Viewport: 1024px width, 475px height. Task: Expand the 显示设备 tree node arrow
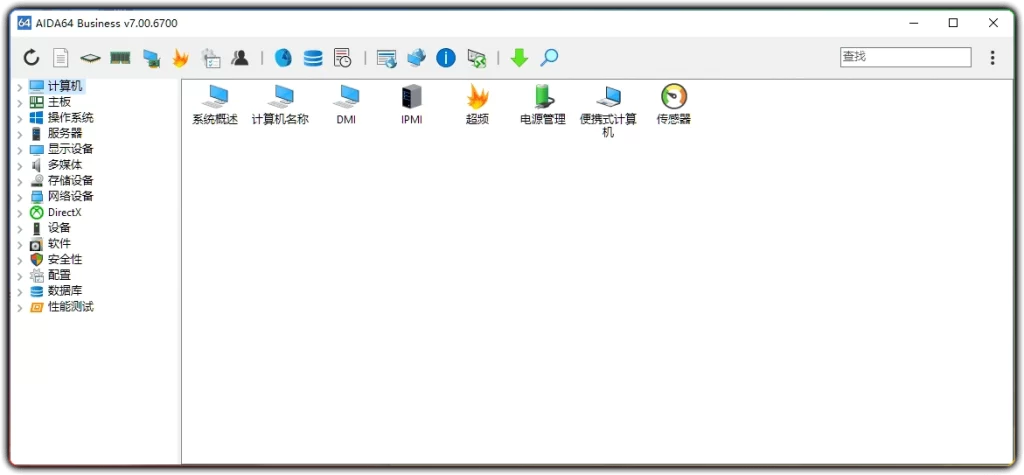[20, 150]
